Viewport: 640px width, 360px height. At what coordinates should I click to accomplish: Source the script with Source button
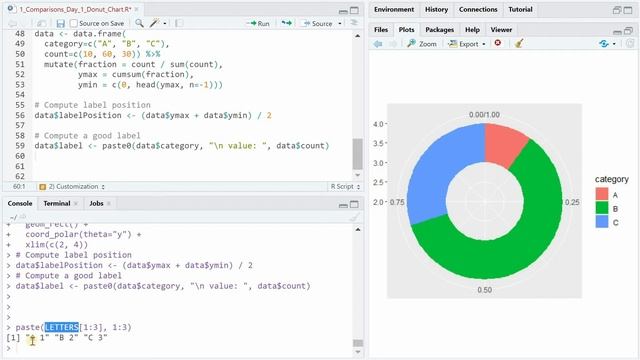coord(318,23)
